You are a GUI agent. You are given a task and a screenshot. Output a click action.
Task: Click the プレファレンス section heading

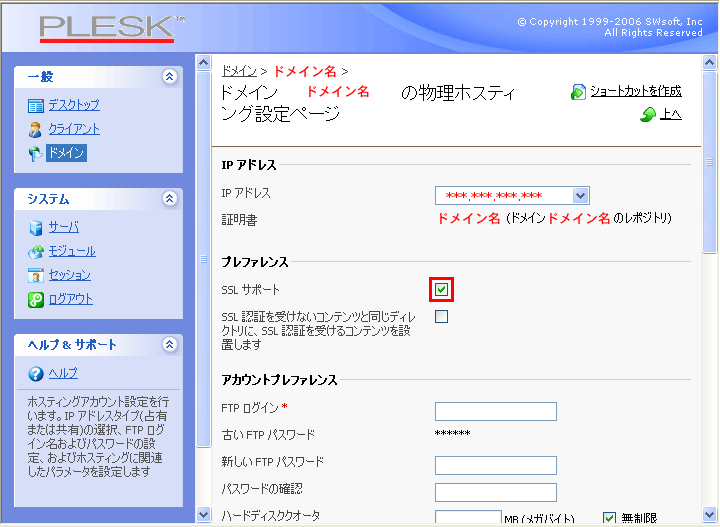[x=255, y=262]
